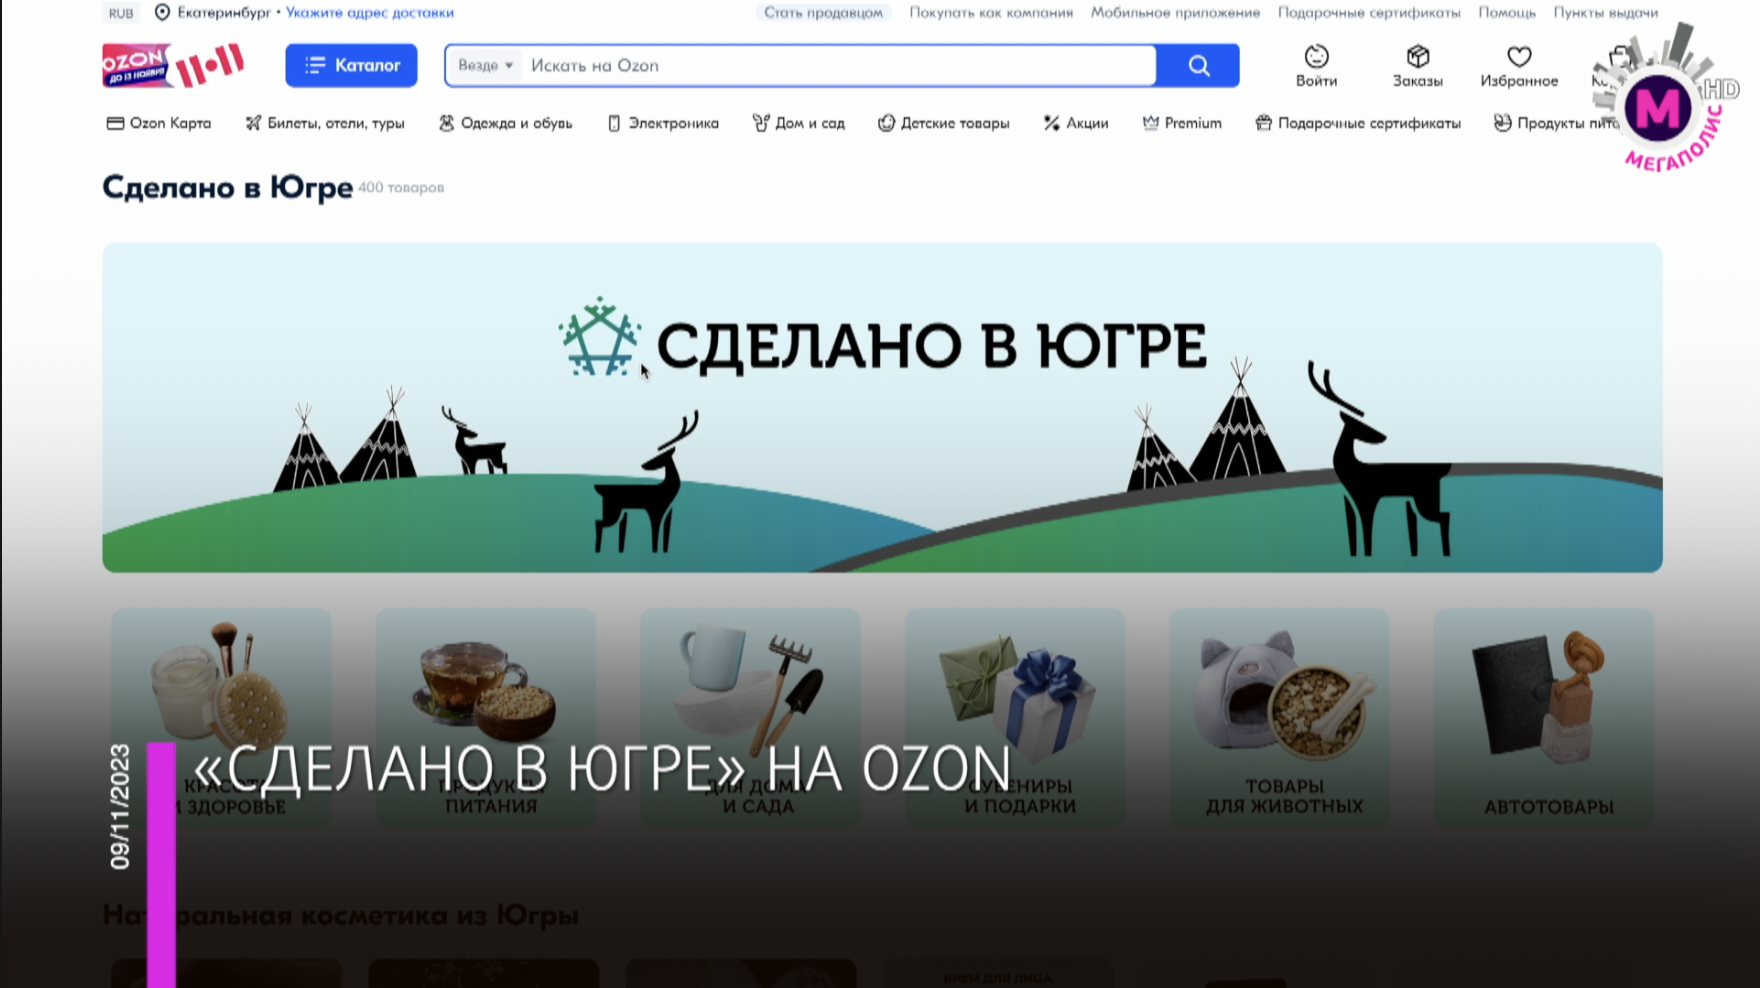Open Подарочные сертификаты category menu item
The height and width of the screenshot is (988, 1760).
point(1358,123)
